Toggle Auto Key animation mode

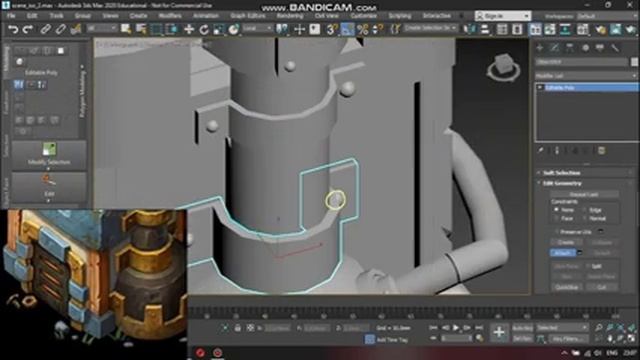[522, 328]
